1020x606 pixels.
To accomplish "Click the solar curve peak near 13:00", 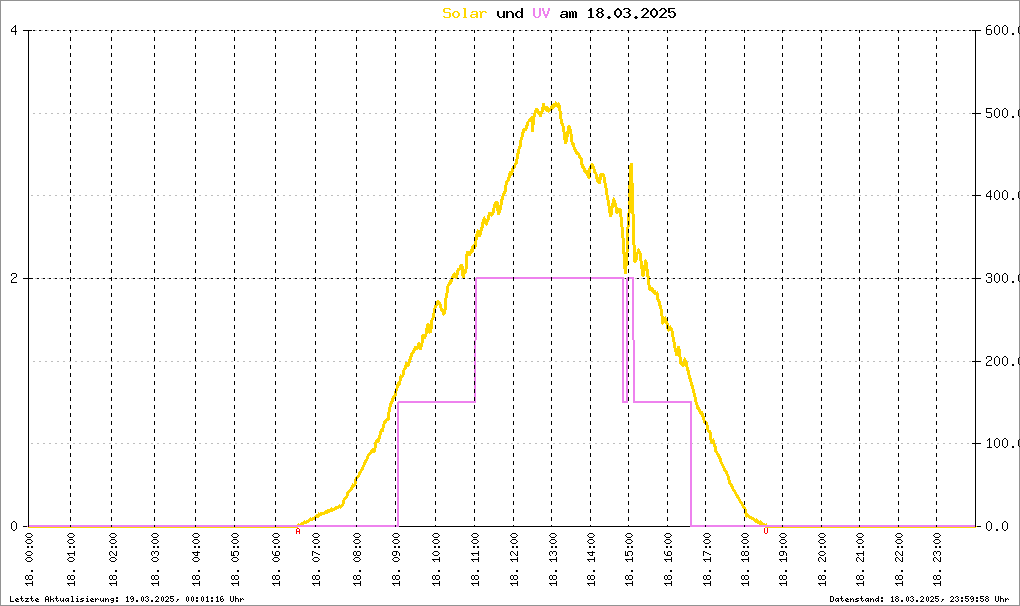I will [x=556, y=103].
